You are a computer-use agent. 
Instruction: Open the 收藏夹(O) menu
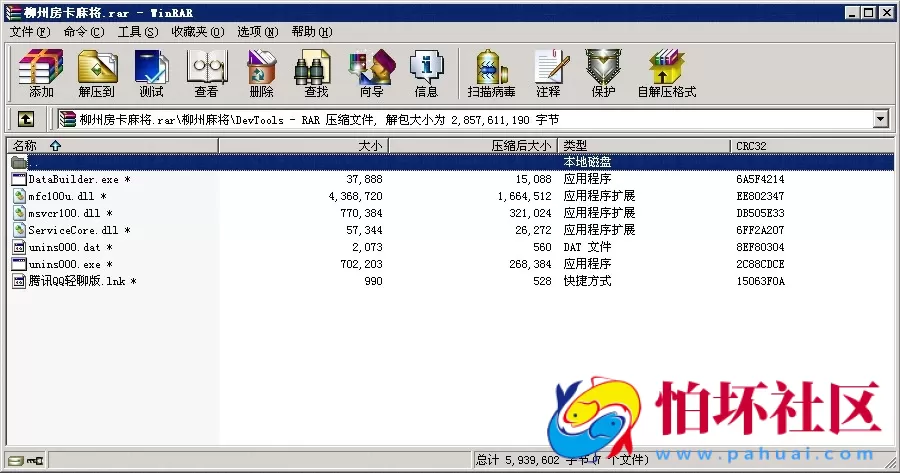coord(197,32)
